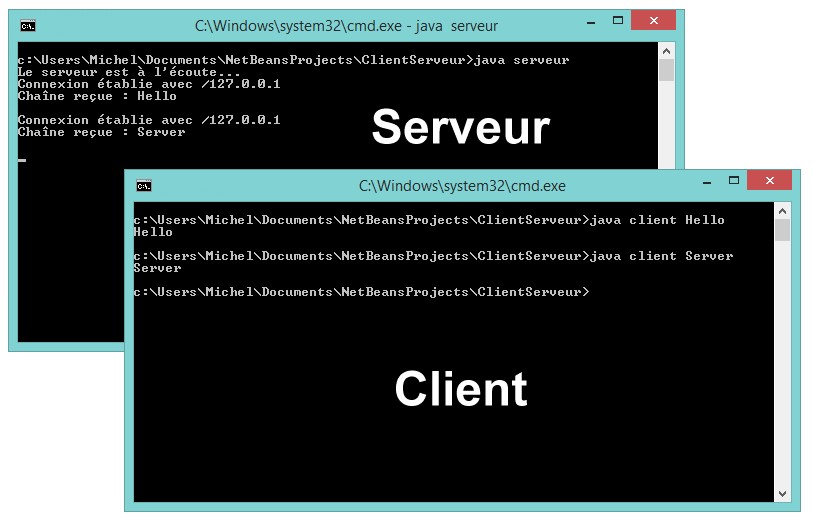Screen dimensions: 814x524
Task: Click the scrollbar thumb in server console
Action: pos(666,70)
